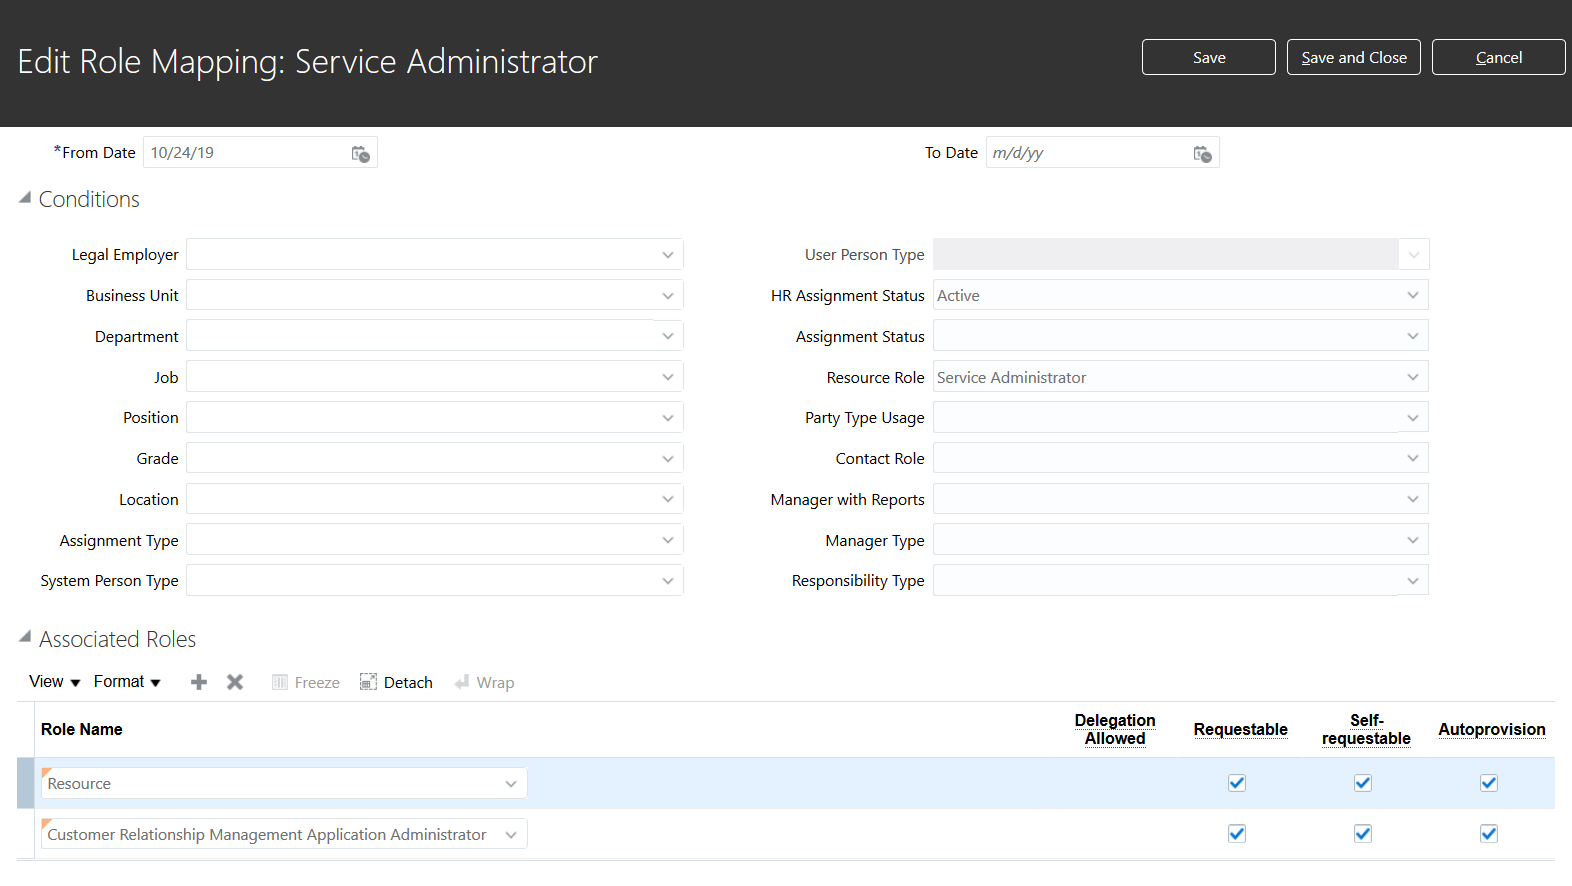Click the Save and Close button

click(x=1353, y=57)
